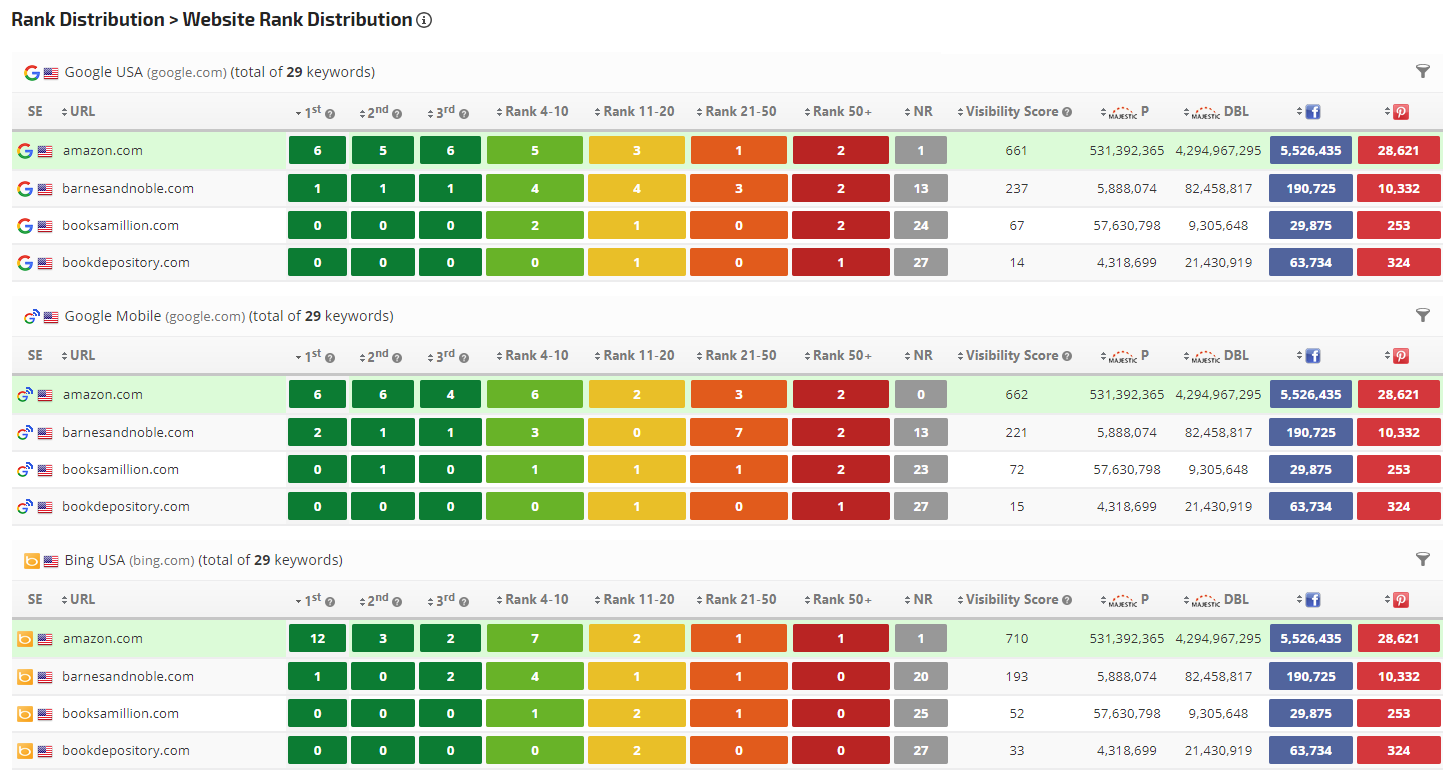1450x782 pixels.
Task: Open amazon.com link in Google USA table
Action: (102, 151)
